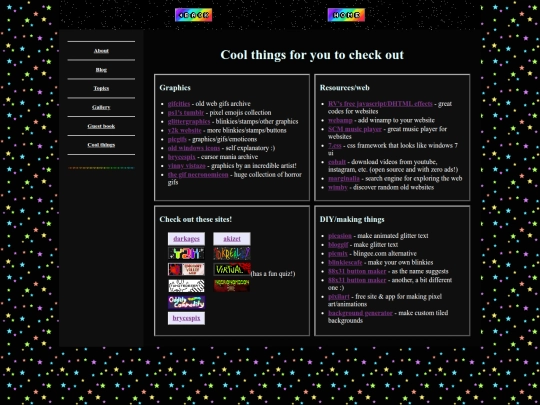Image resolution: width=540 pixels, height=405 pixels.
Task: Open the webamp link
Action: click(x=340, y=120)
